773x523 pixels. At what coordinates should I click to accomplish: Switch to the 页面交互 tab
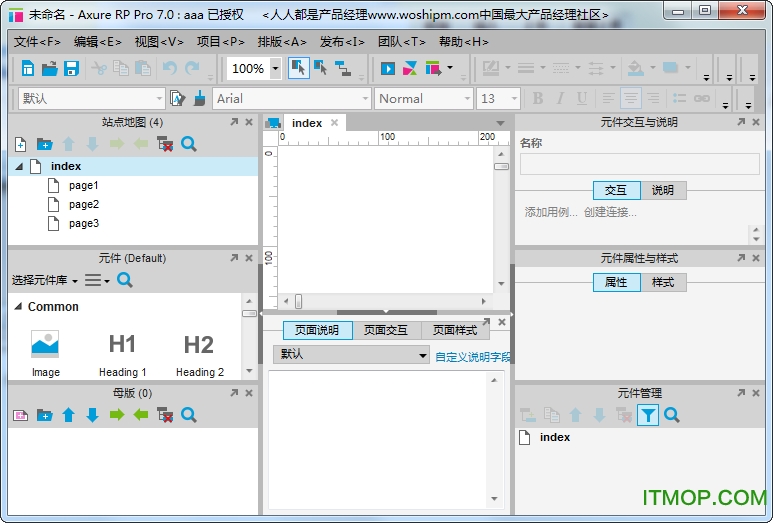[x=386, y=330]
